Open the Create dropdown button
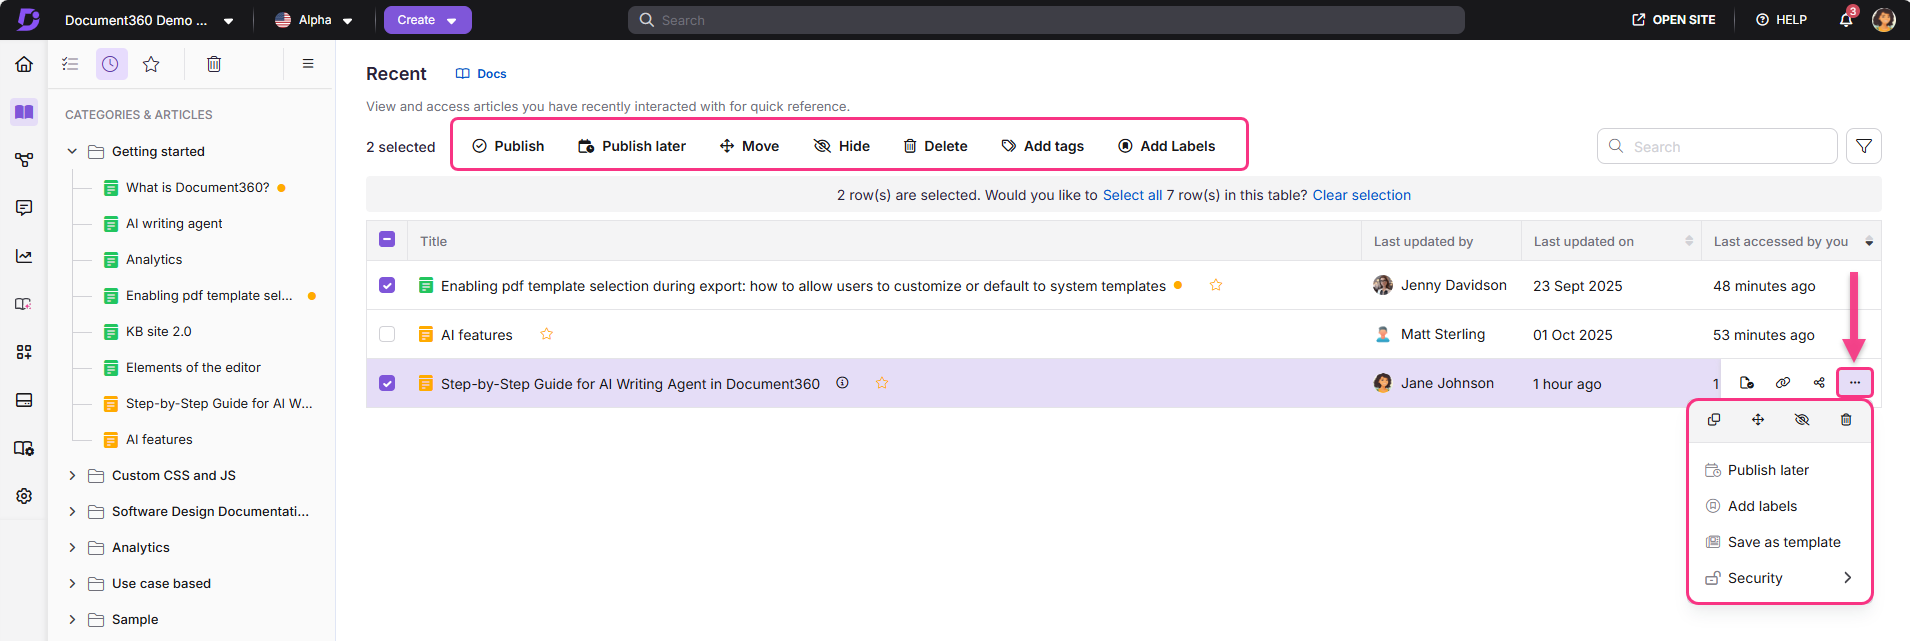 [x=428, y=20]
